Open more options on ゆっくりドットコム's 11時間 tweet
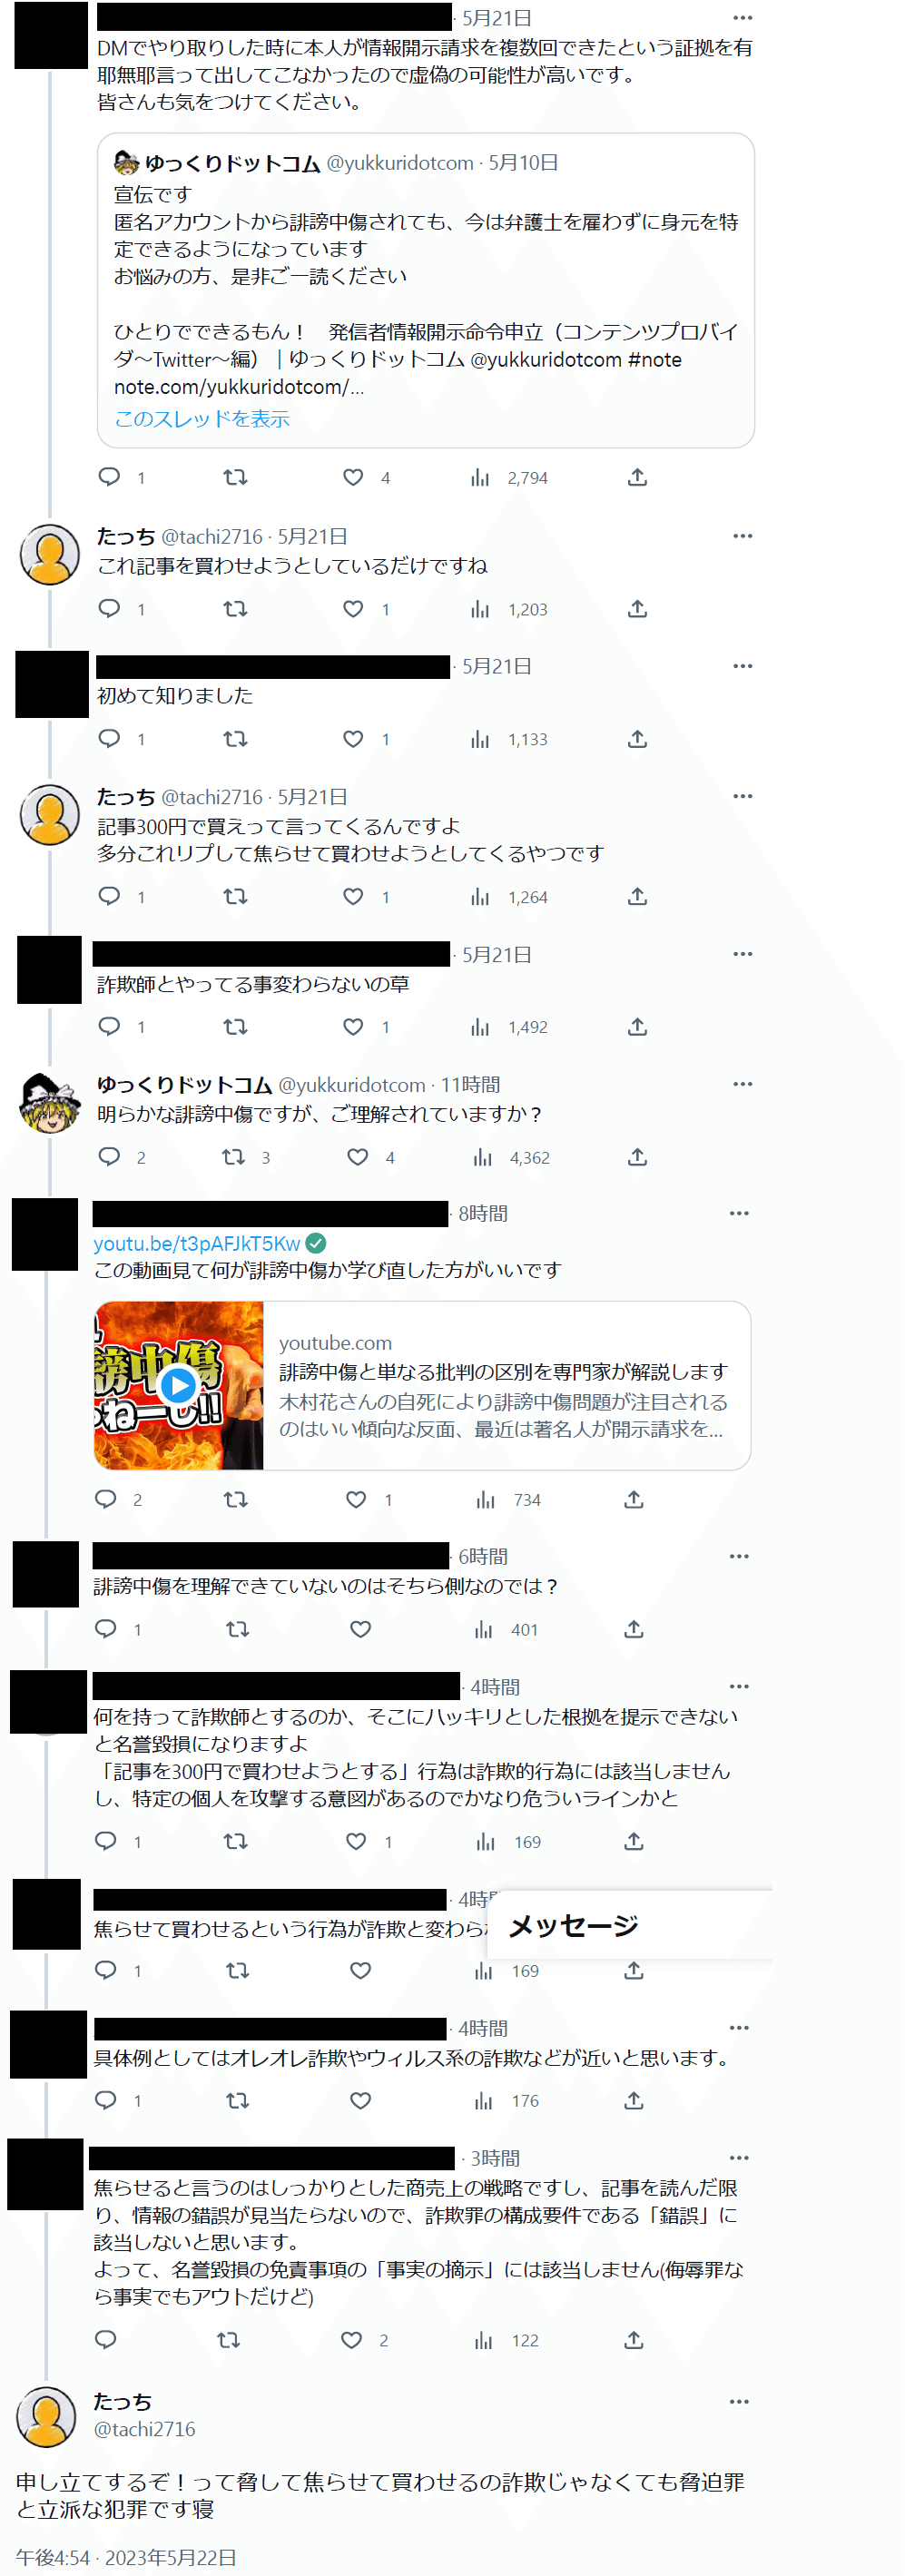The image size is (905, 2576). click(x=742, y=1084)
